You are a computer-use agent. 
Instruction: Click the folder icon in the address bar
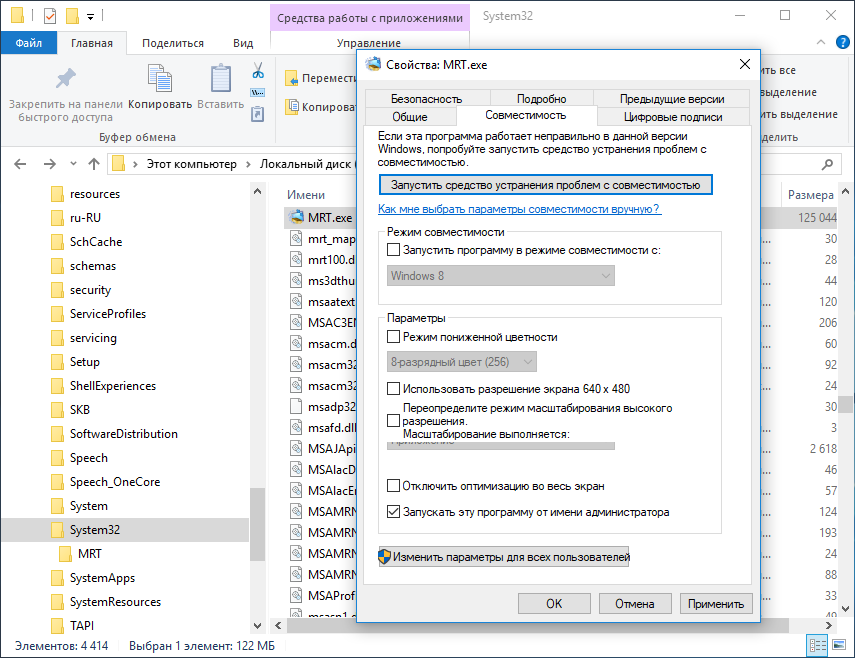118,164
